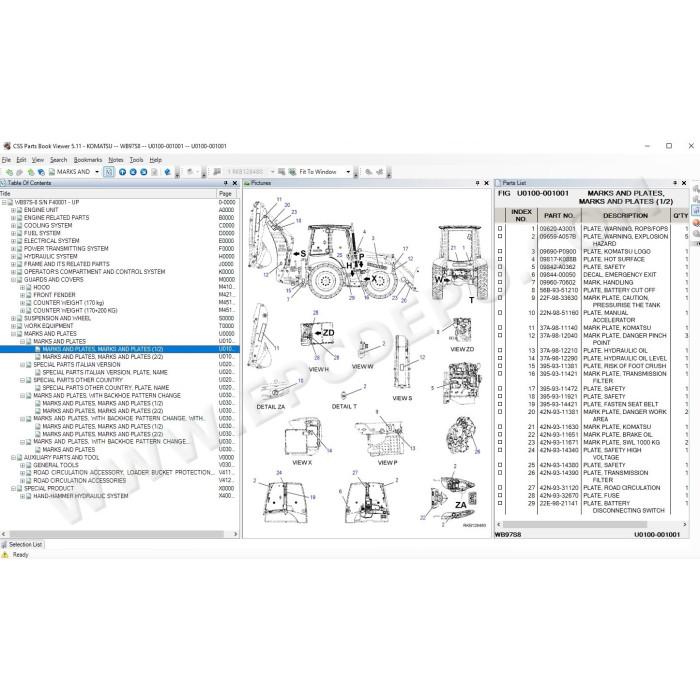Check the box for MARK, HANDLING
This screenshot has height=700, width=700.
tap(500, 283)
